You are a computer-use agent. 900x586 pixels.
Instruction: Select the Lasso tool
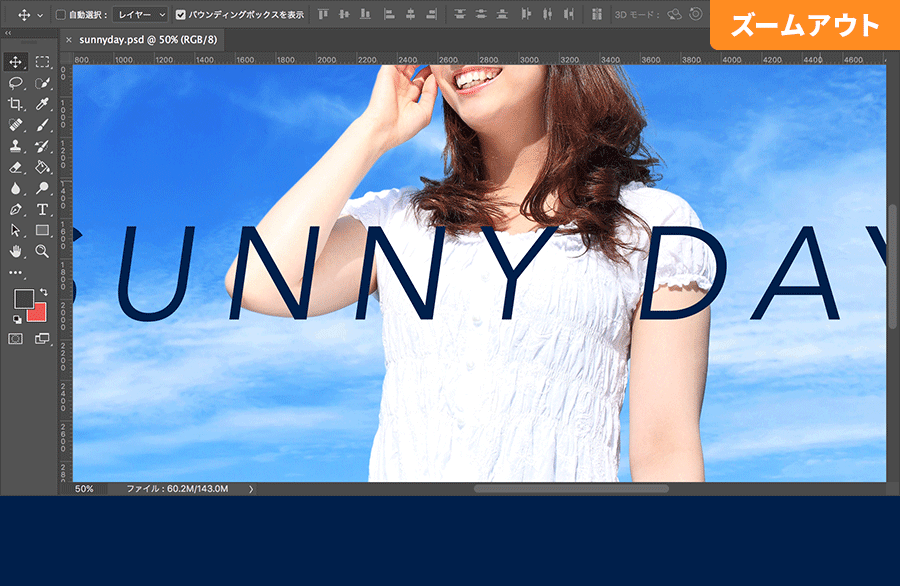(x=16, y=83)
